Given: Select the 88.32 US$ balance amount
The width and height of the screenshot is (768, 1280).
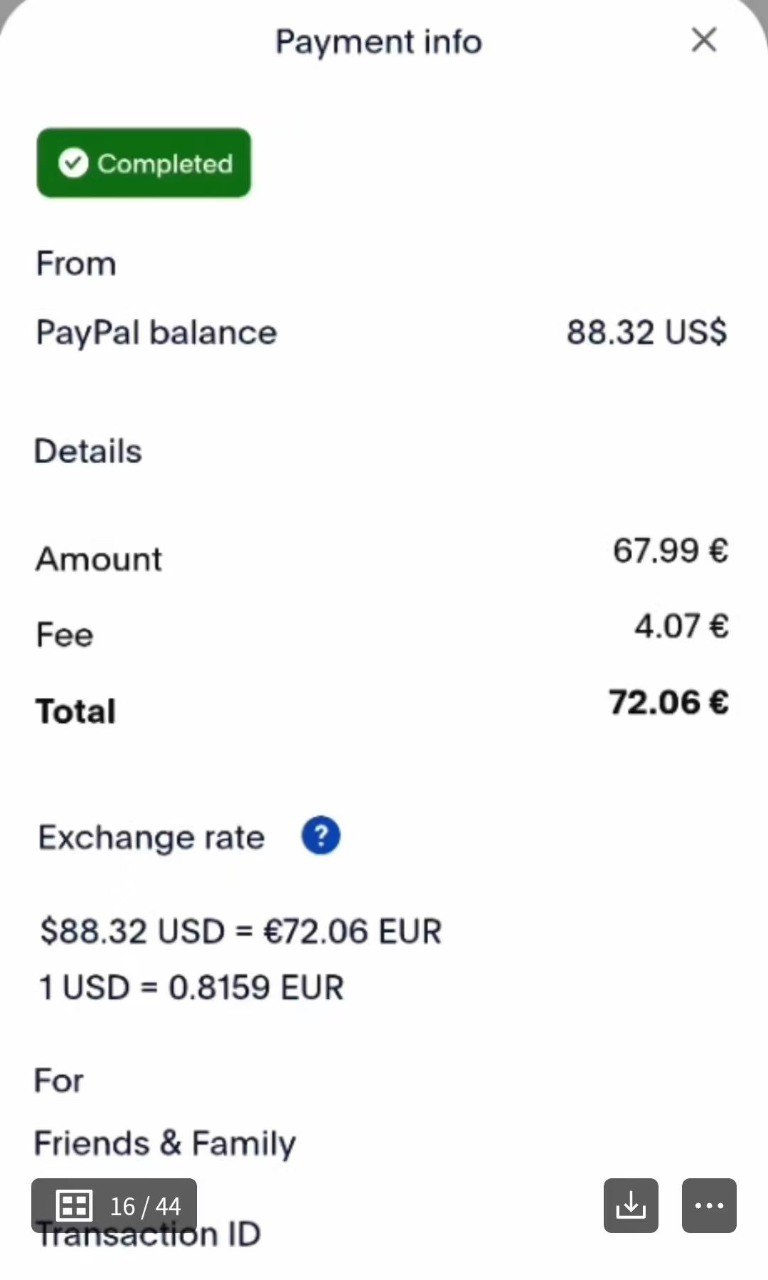Looking at the screenshot, I should point(646,332).
